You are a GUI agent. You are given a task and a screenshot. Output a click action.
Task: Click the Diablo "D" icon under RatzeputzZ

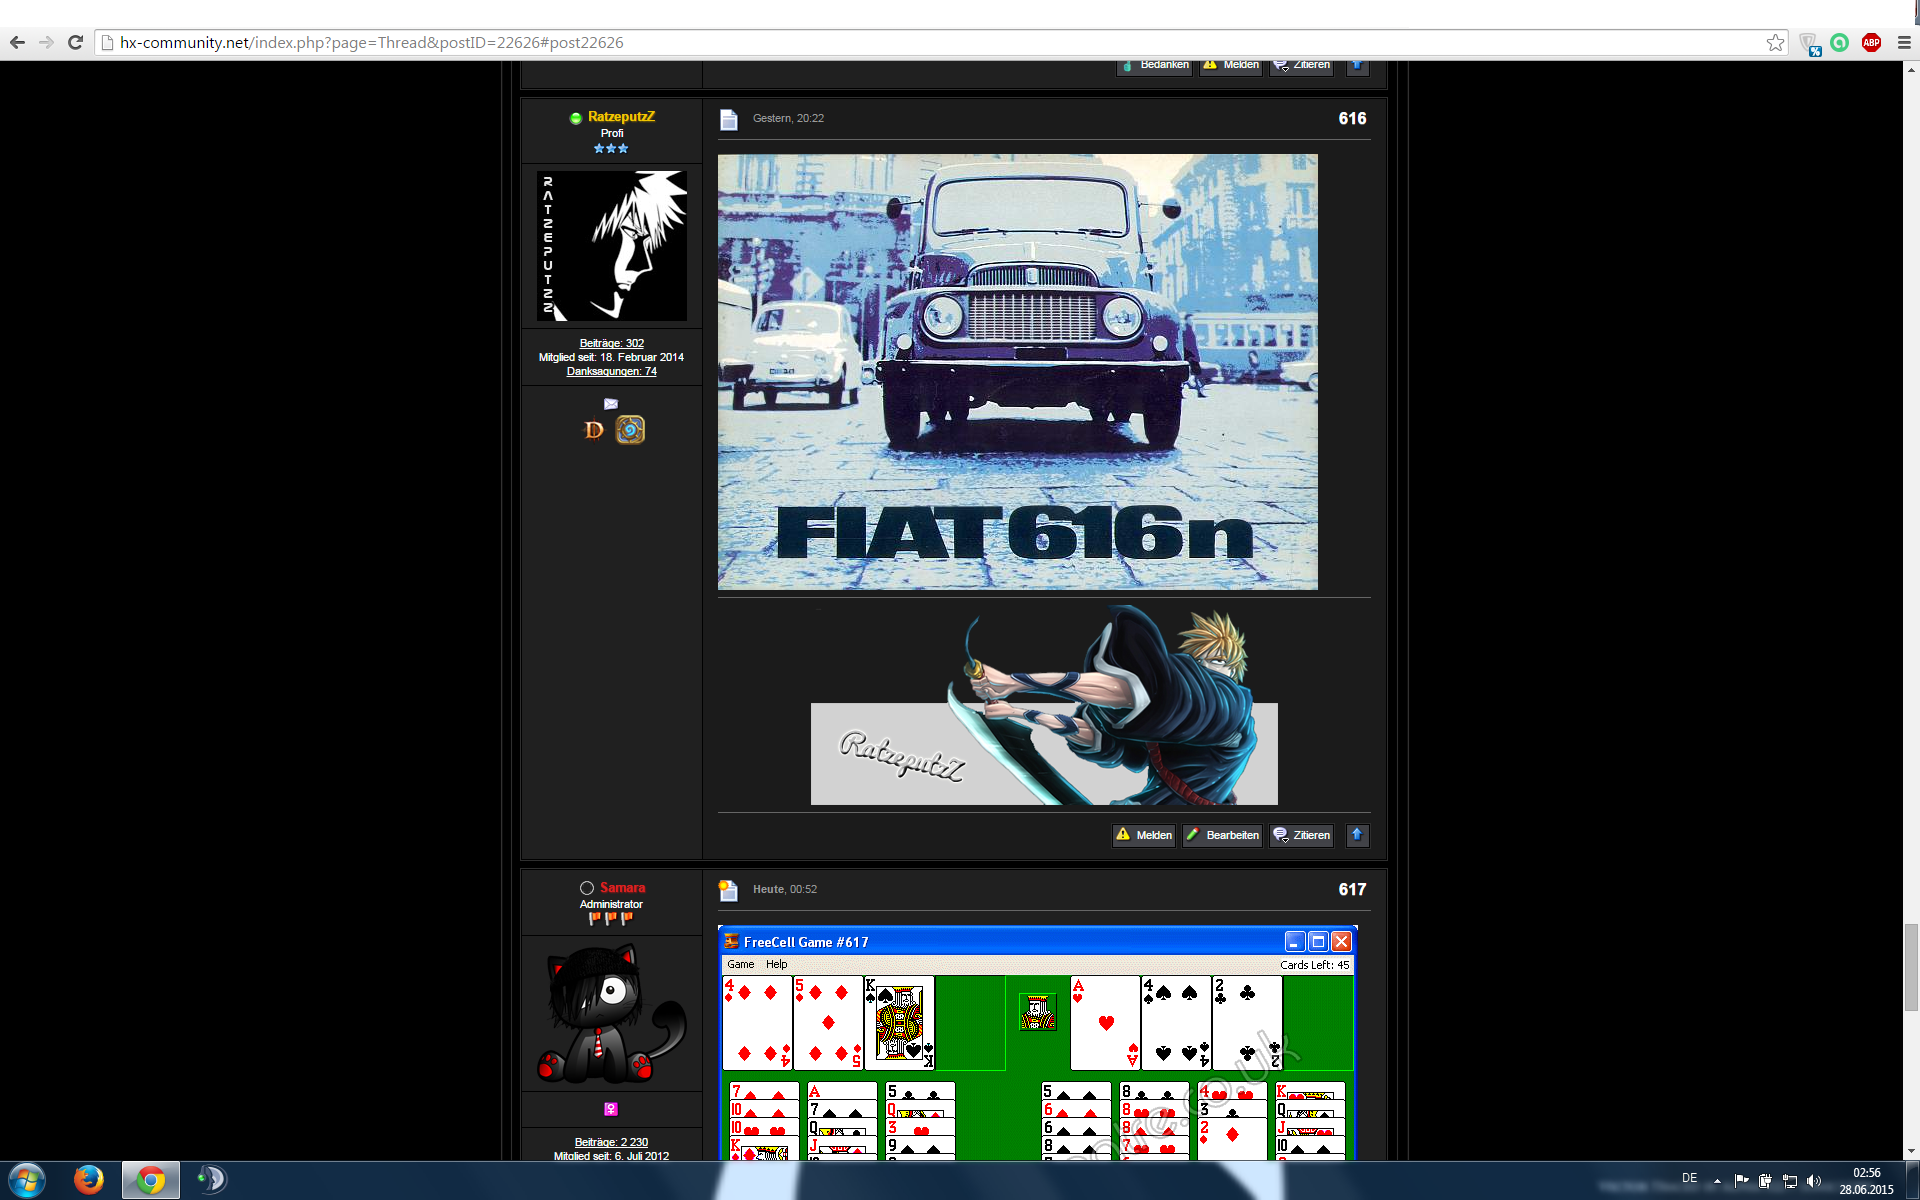[x=594, y=430]
